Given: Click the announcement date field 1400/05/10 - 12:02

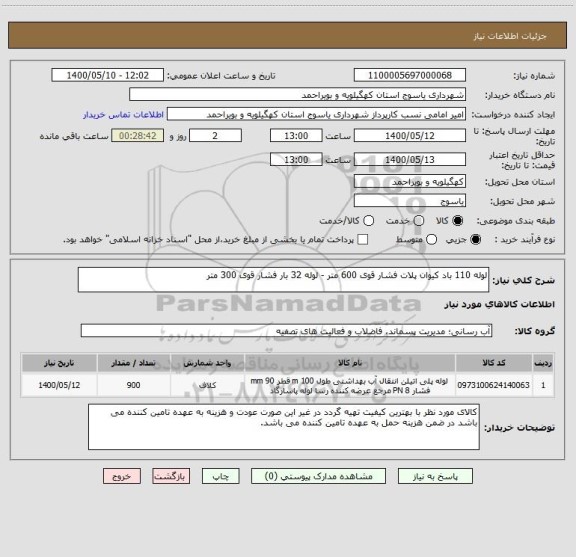Looking at the screenshot, I should [x=108, y=75].
